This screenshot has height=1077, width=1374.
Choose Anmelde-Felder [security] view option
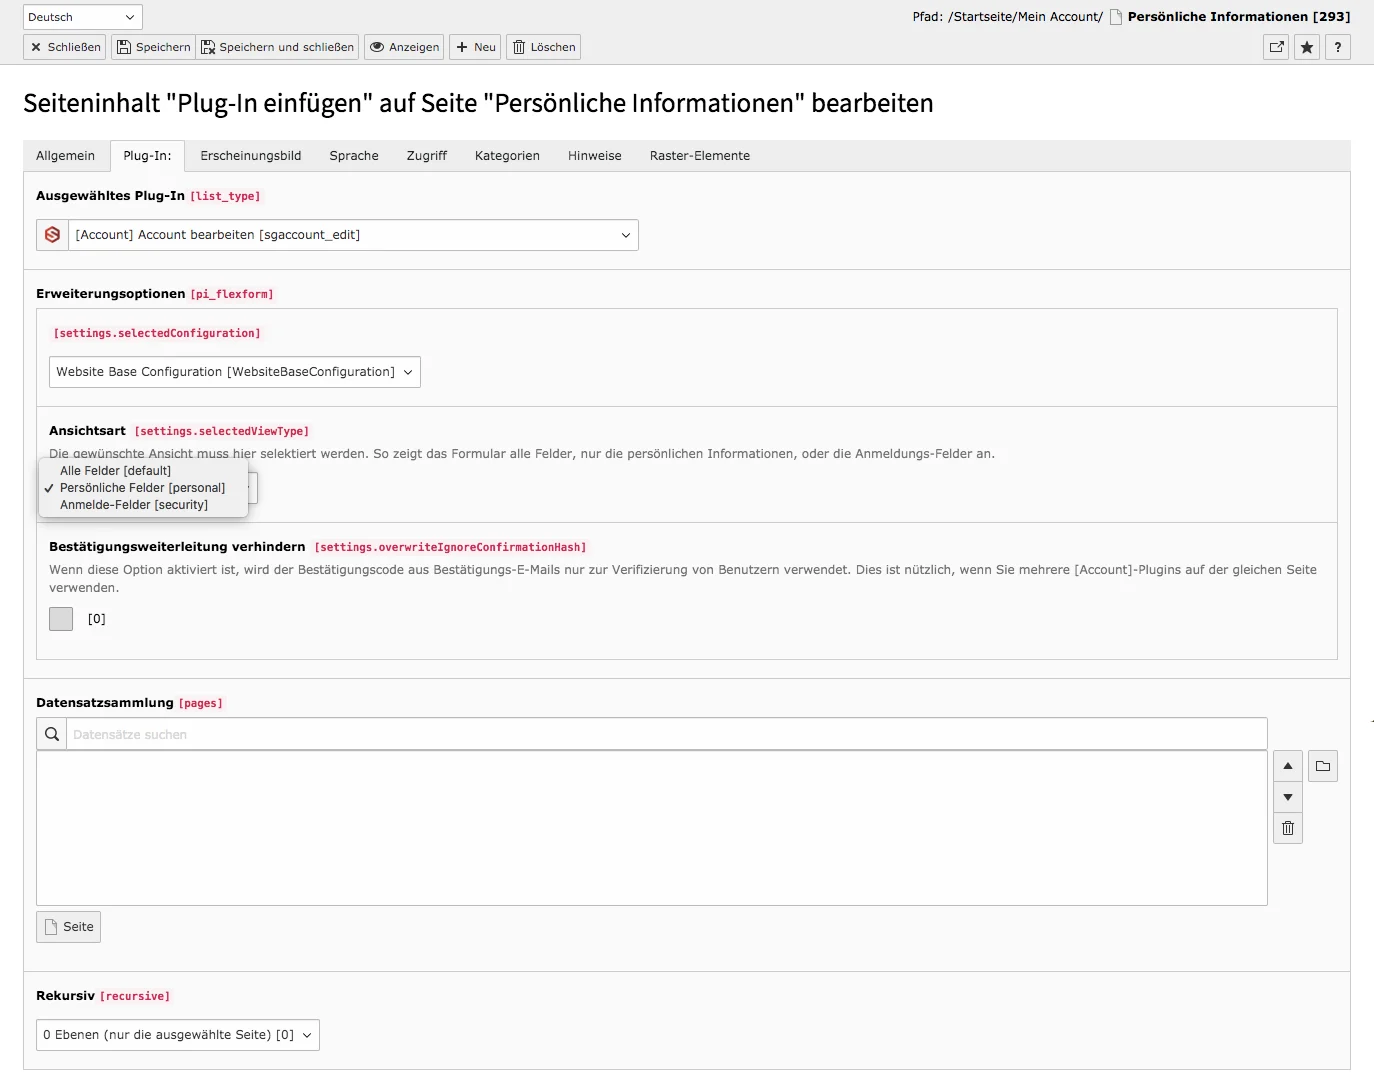(x=131, y=505)
